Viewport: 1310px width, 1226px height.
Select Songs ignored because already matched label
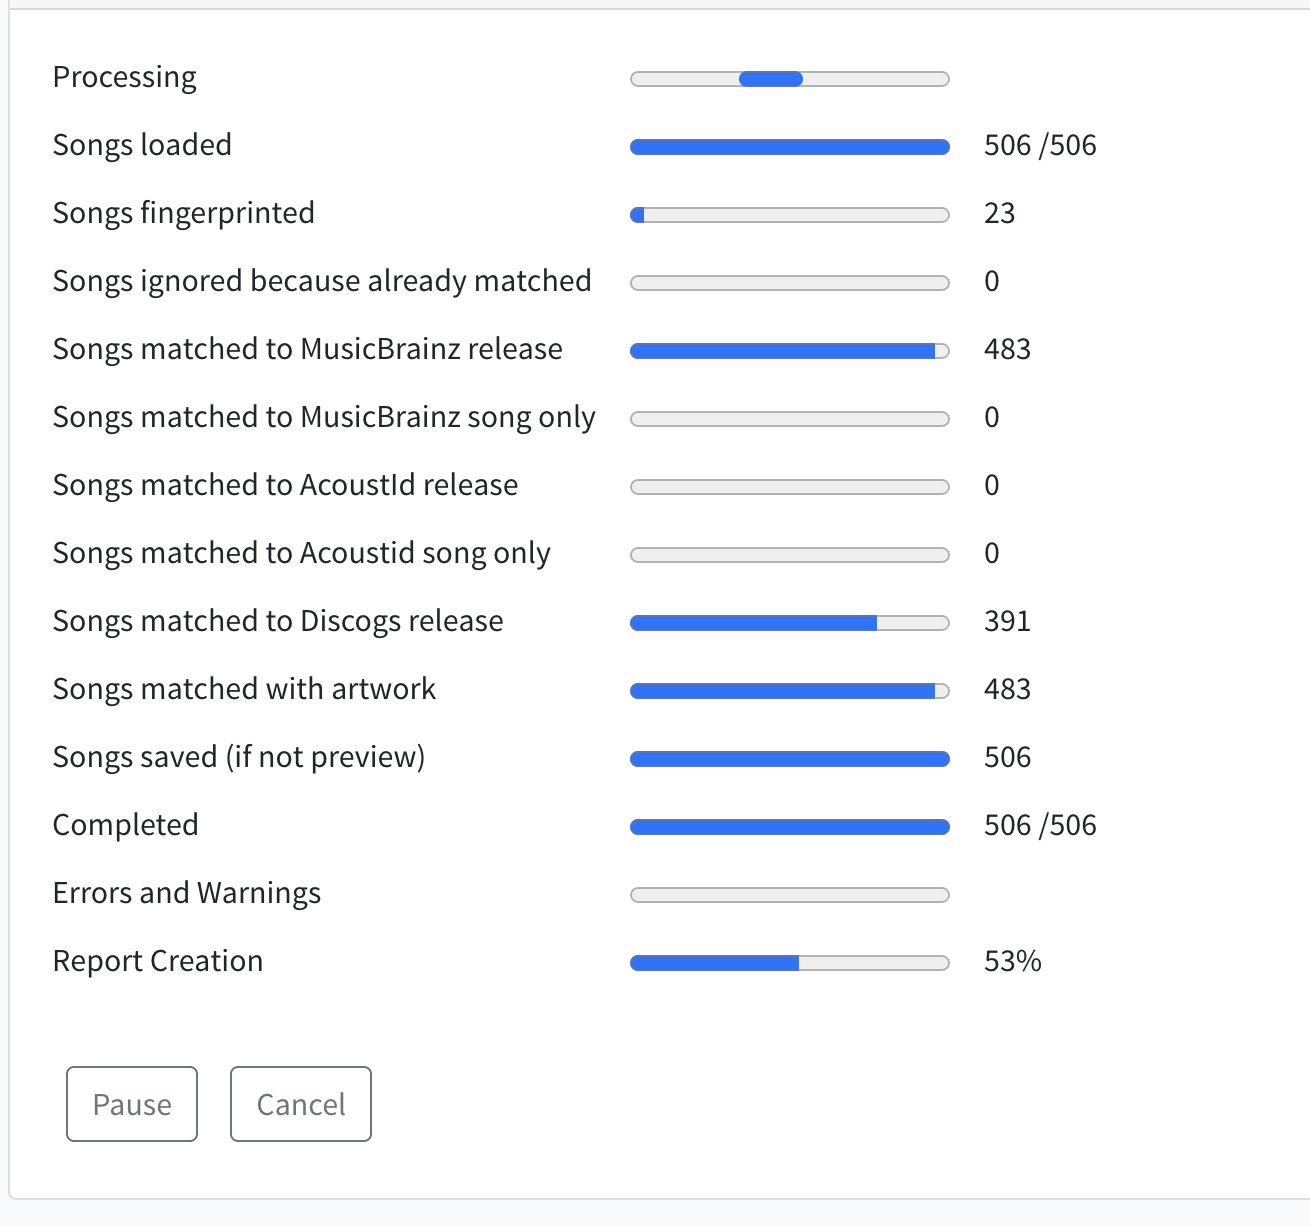[322, 281]
